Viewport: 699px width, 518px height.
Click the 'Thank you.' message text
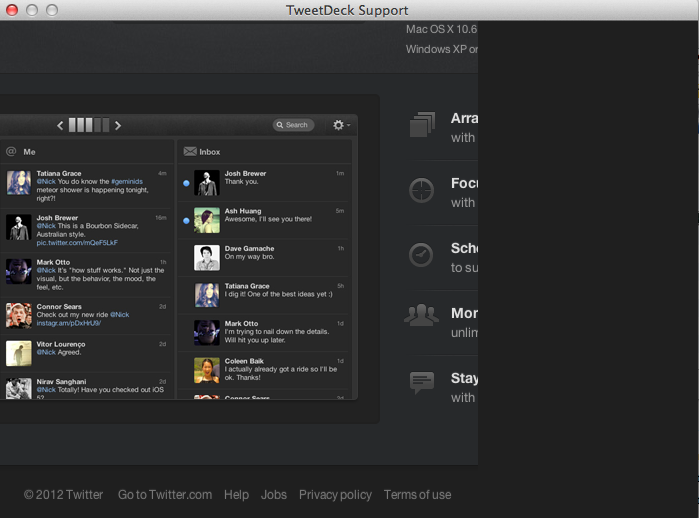tap(242, 181)
